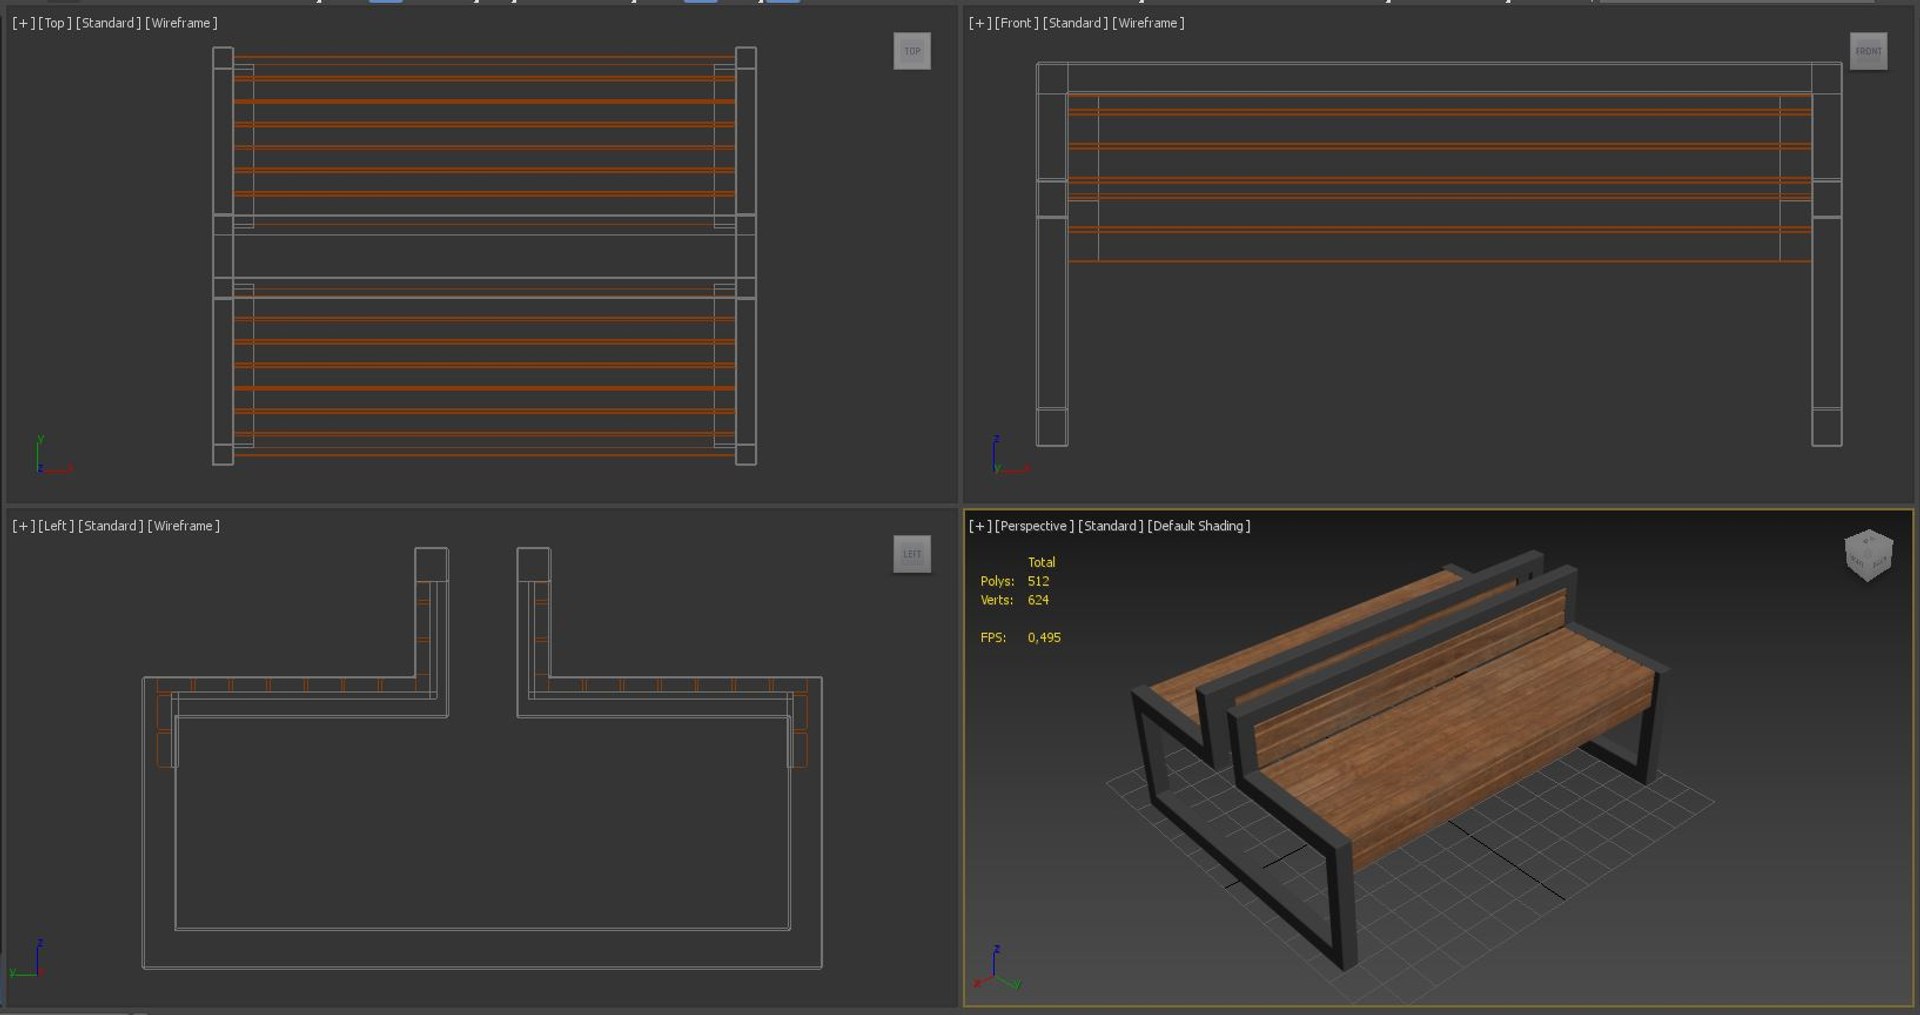
Task: Open [Standard] menu in the Left viewport
Action: tap(111, 526)
